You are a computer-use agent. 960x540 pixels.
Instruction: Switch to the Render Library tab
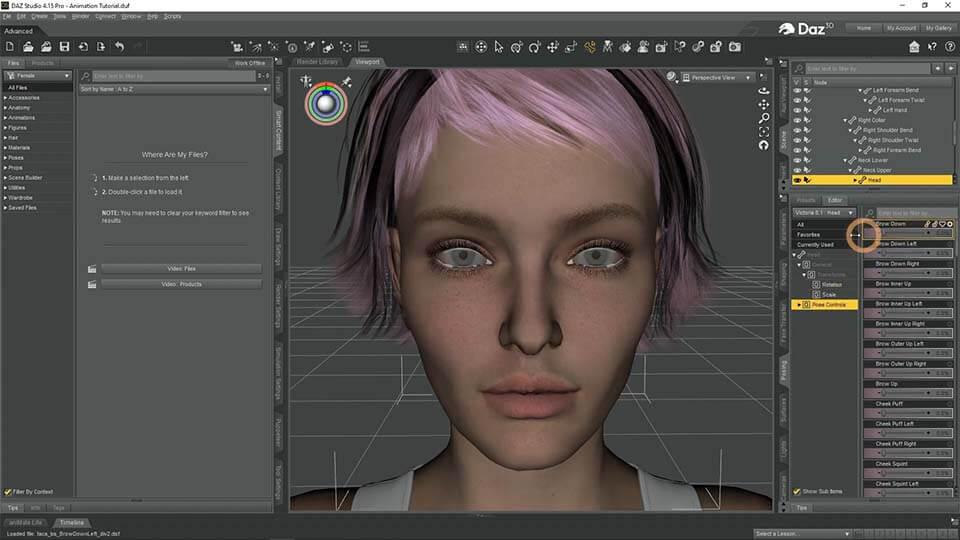pyautogui.click(x=317, y=62)
